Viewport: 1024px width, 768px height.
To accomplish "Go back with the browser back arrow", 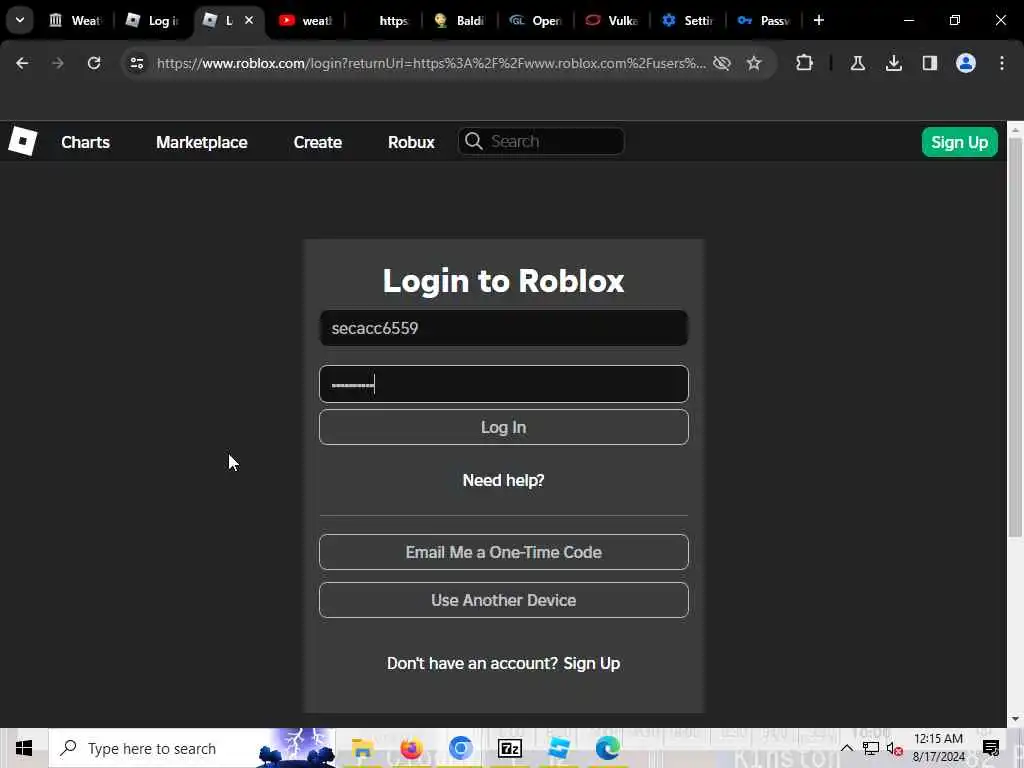I will pyautogui.click(x=22, y=63).
